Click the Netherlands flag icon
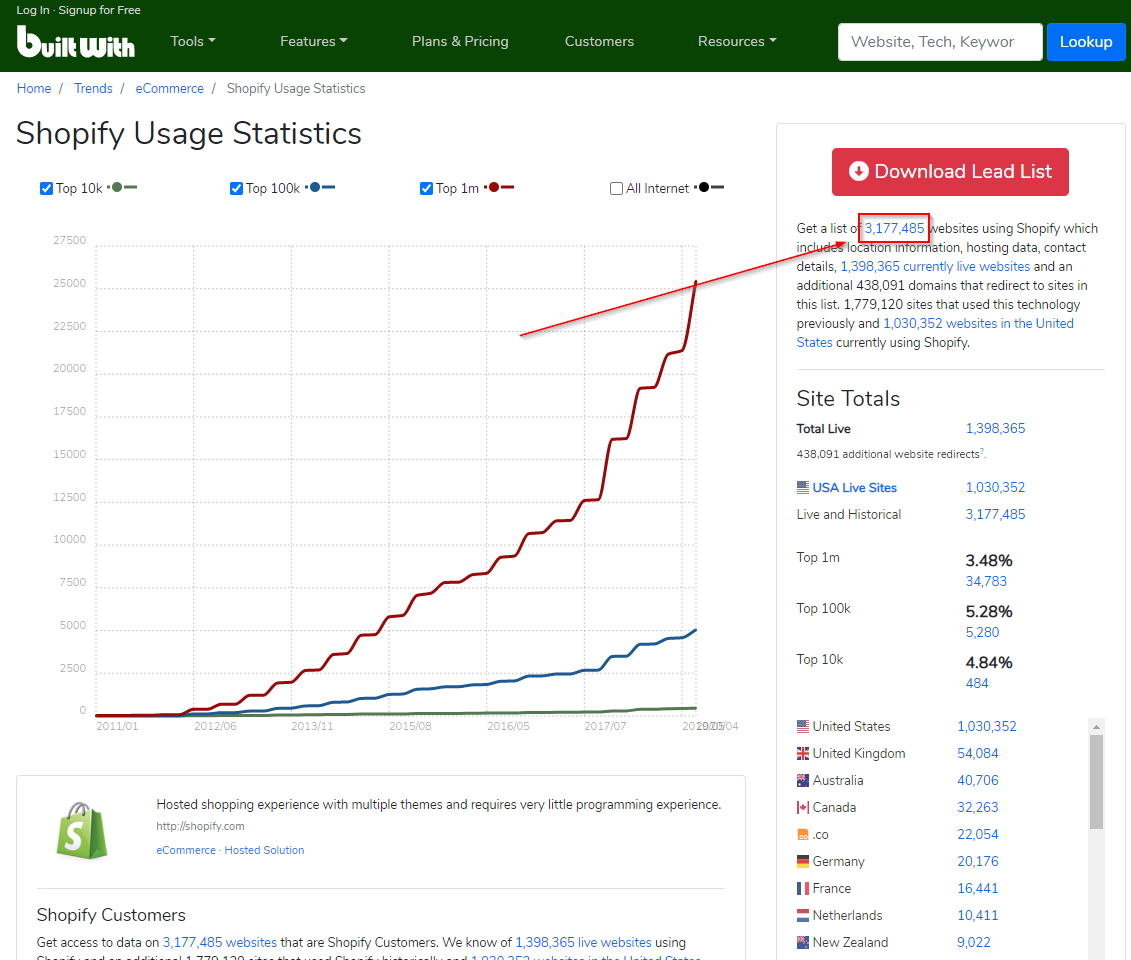This screenshot has height=960, width=1131. [x=803, y=915]
